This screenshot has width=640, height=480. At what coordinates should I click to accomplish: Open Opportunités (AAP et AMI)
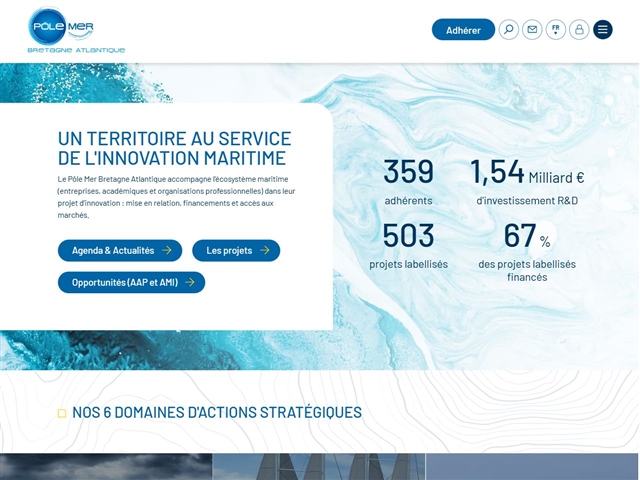[x=131, y=282]
